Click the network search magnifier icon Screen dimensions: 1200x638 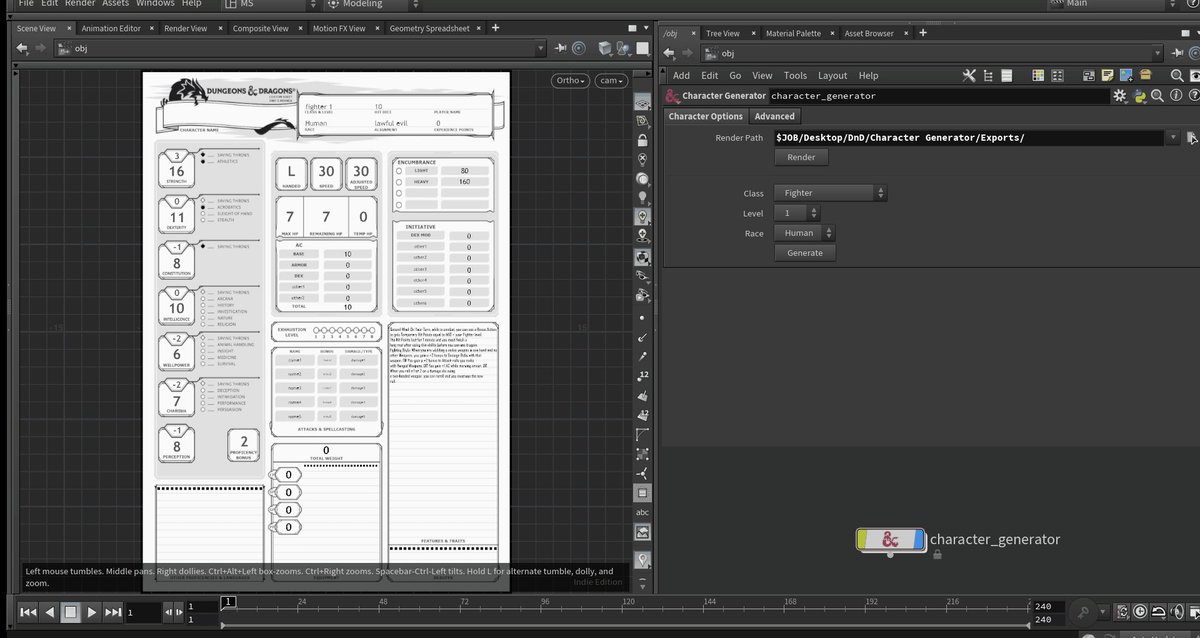click(1176, 75)
